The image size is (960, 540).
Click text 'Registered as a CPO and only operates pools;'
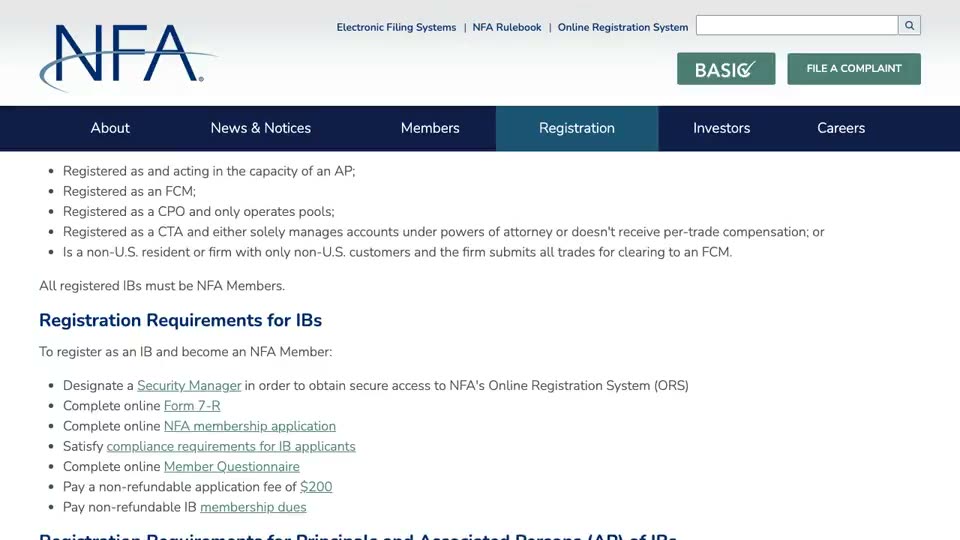(x=199, y=212)
